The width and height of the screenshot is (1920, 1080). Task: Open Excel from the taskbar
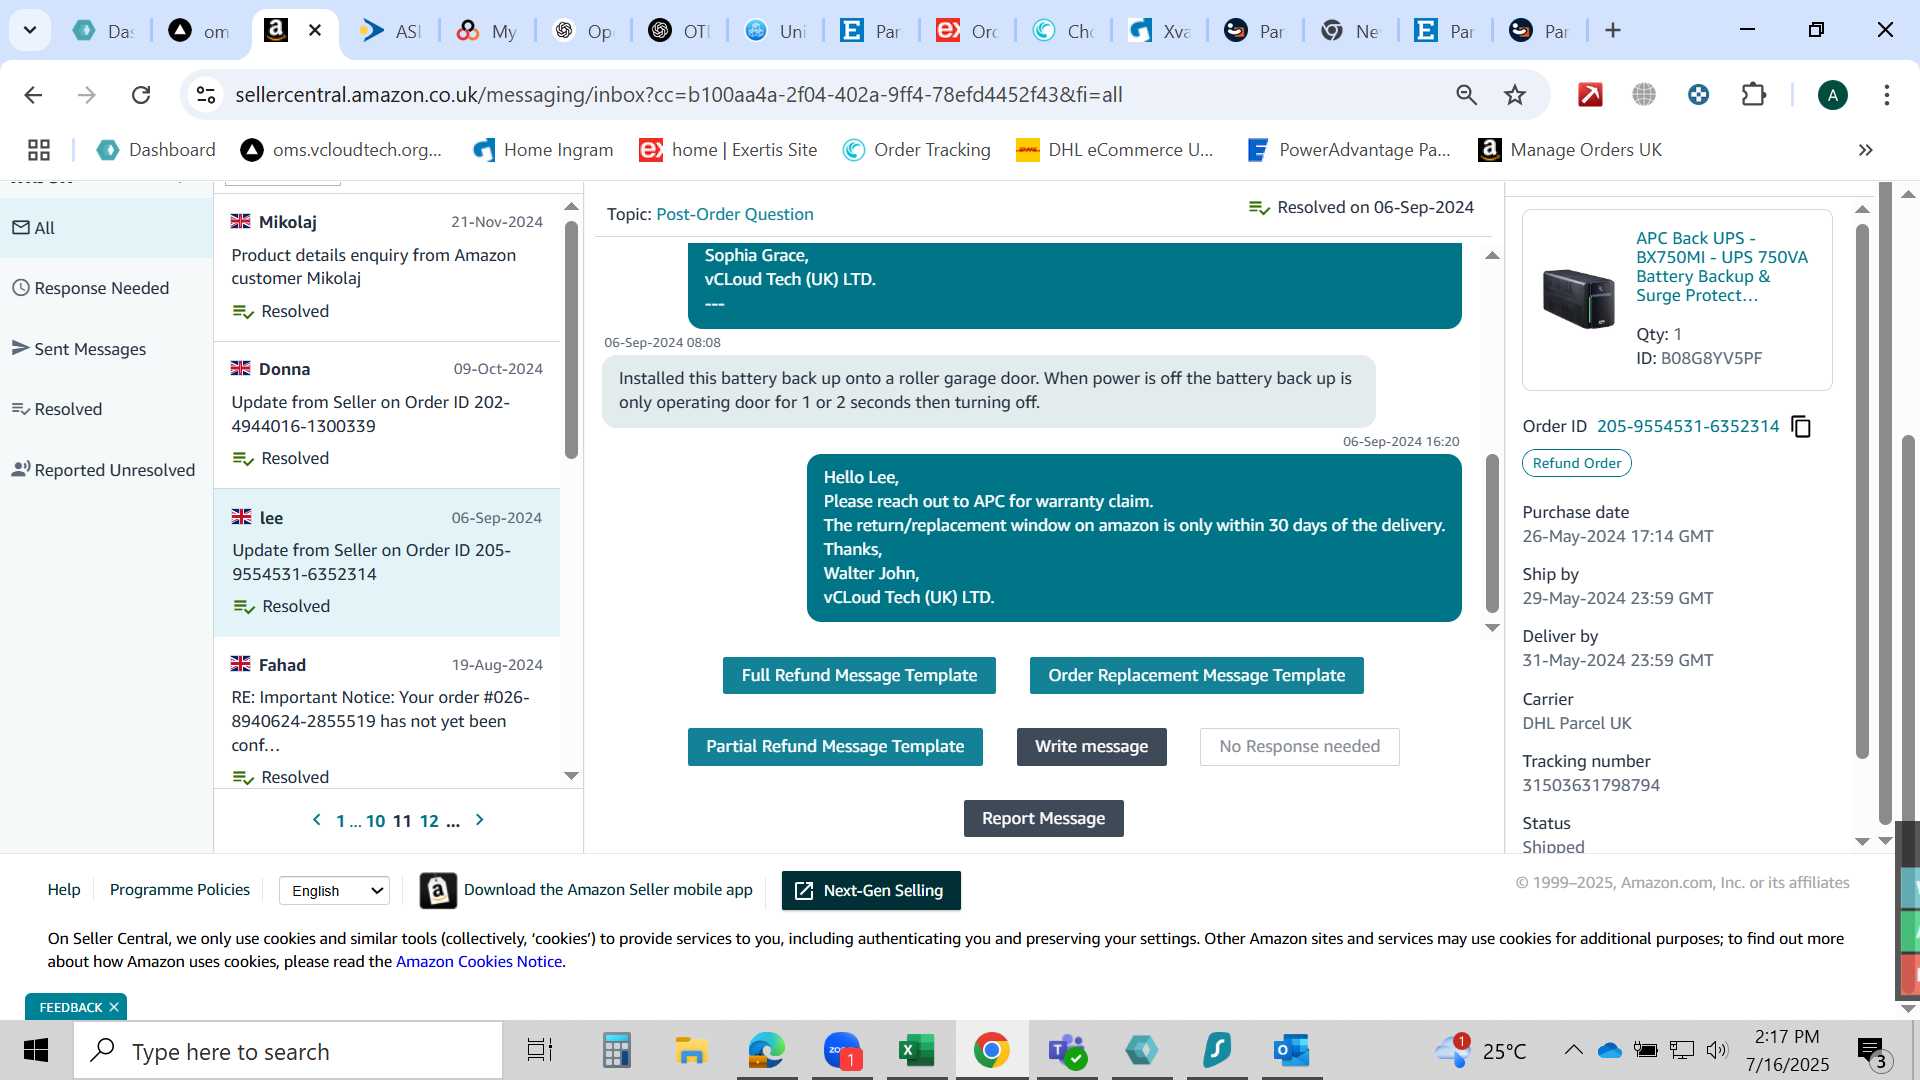(x=916, y=1051)
